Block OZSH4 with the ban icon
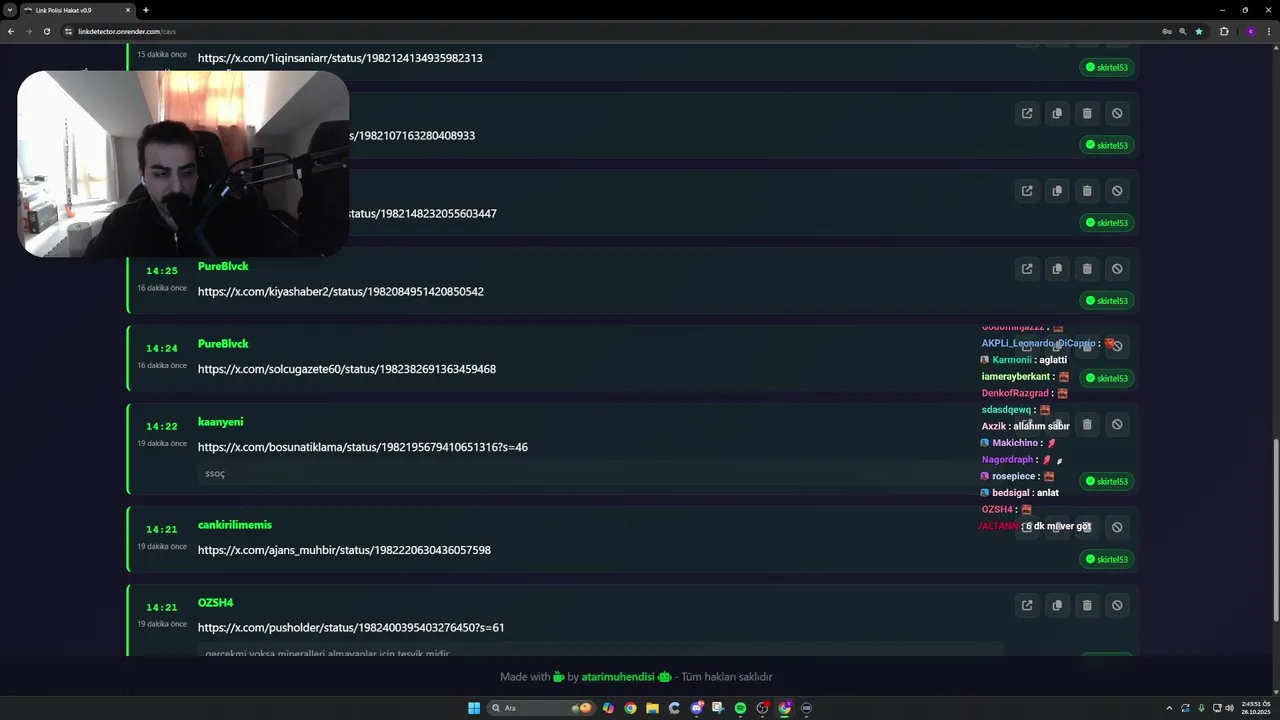Image resolution: width=1280 pixels, height=720 pixels. pos(1117,605)
